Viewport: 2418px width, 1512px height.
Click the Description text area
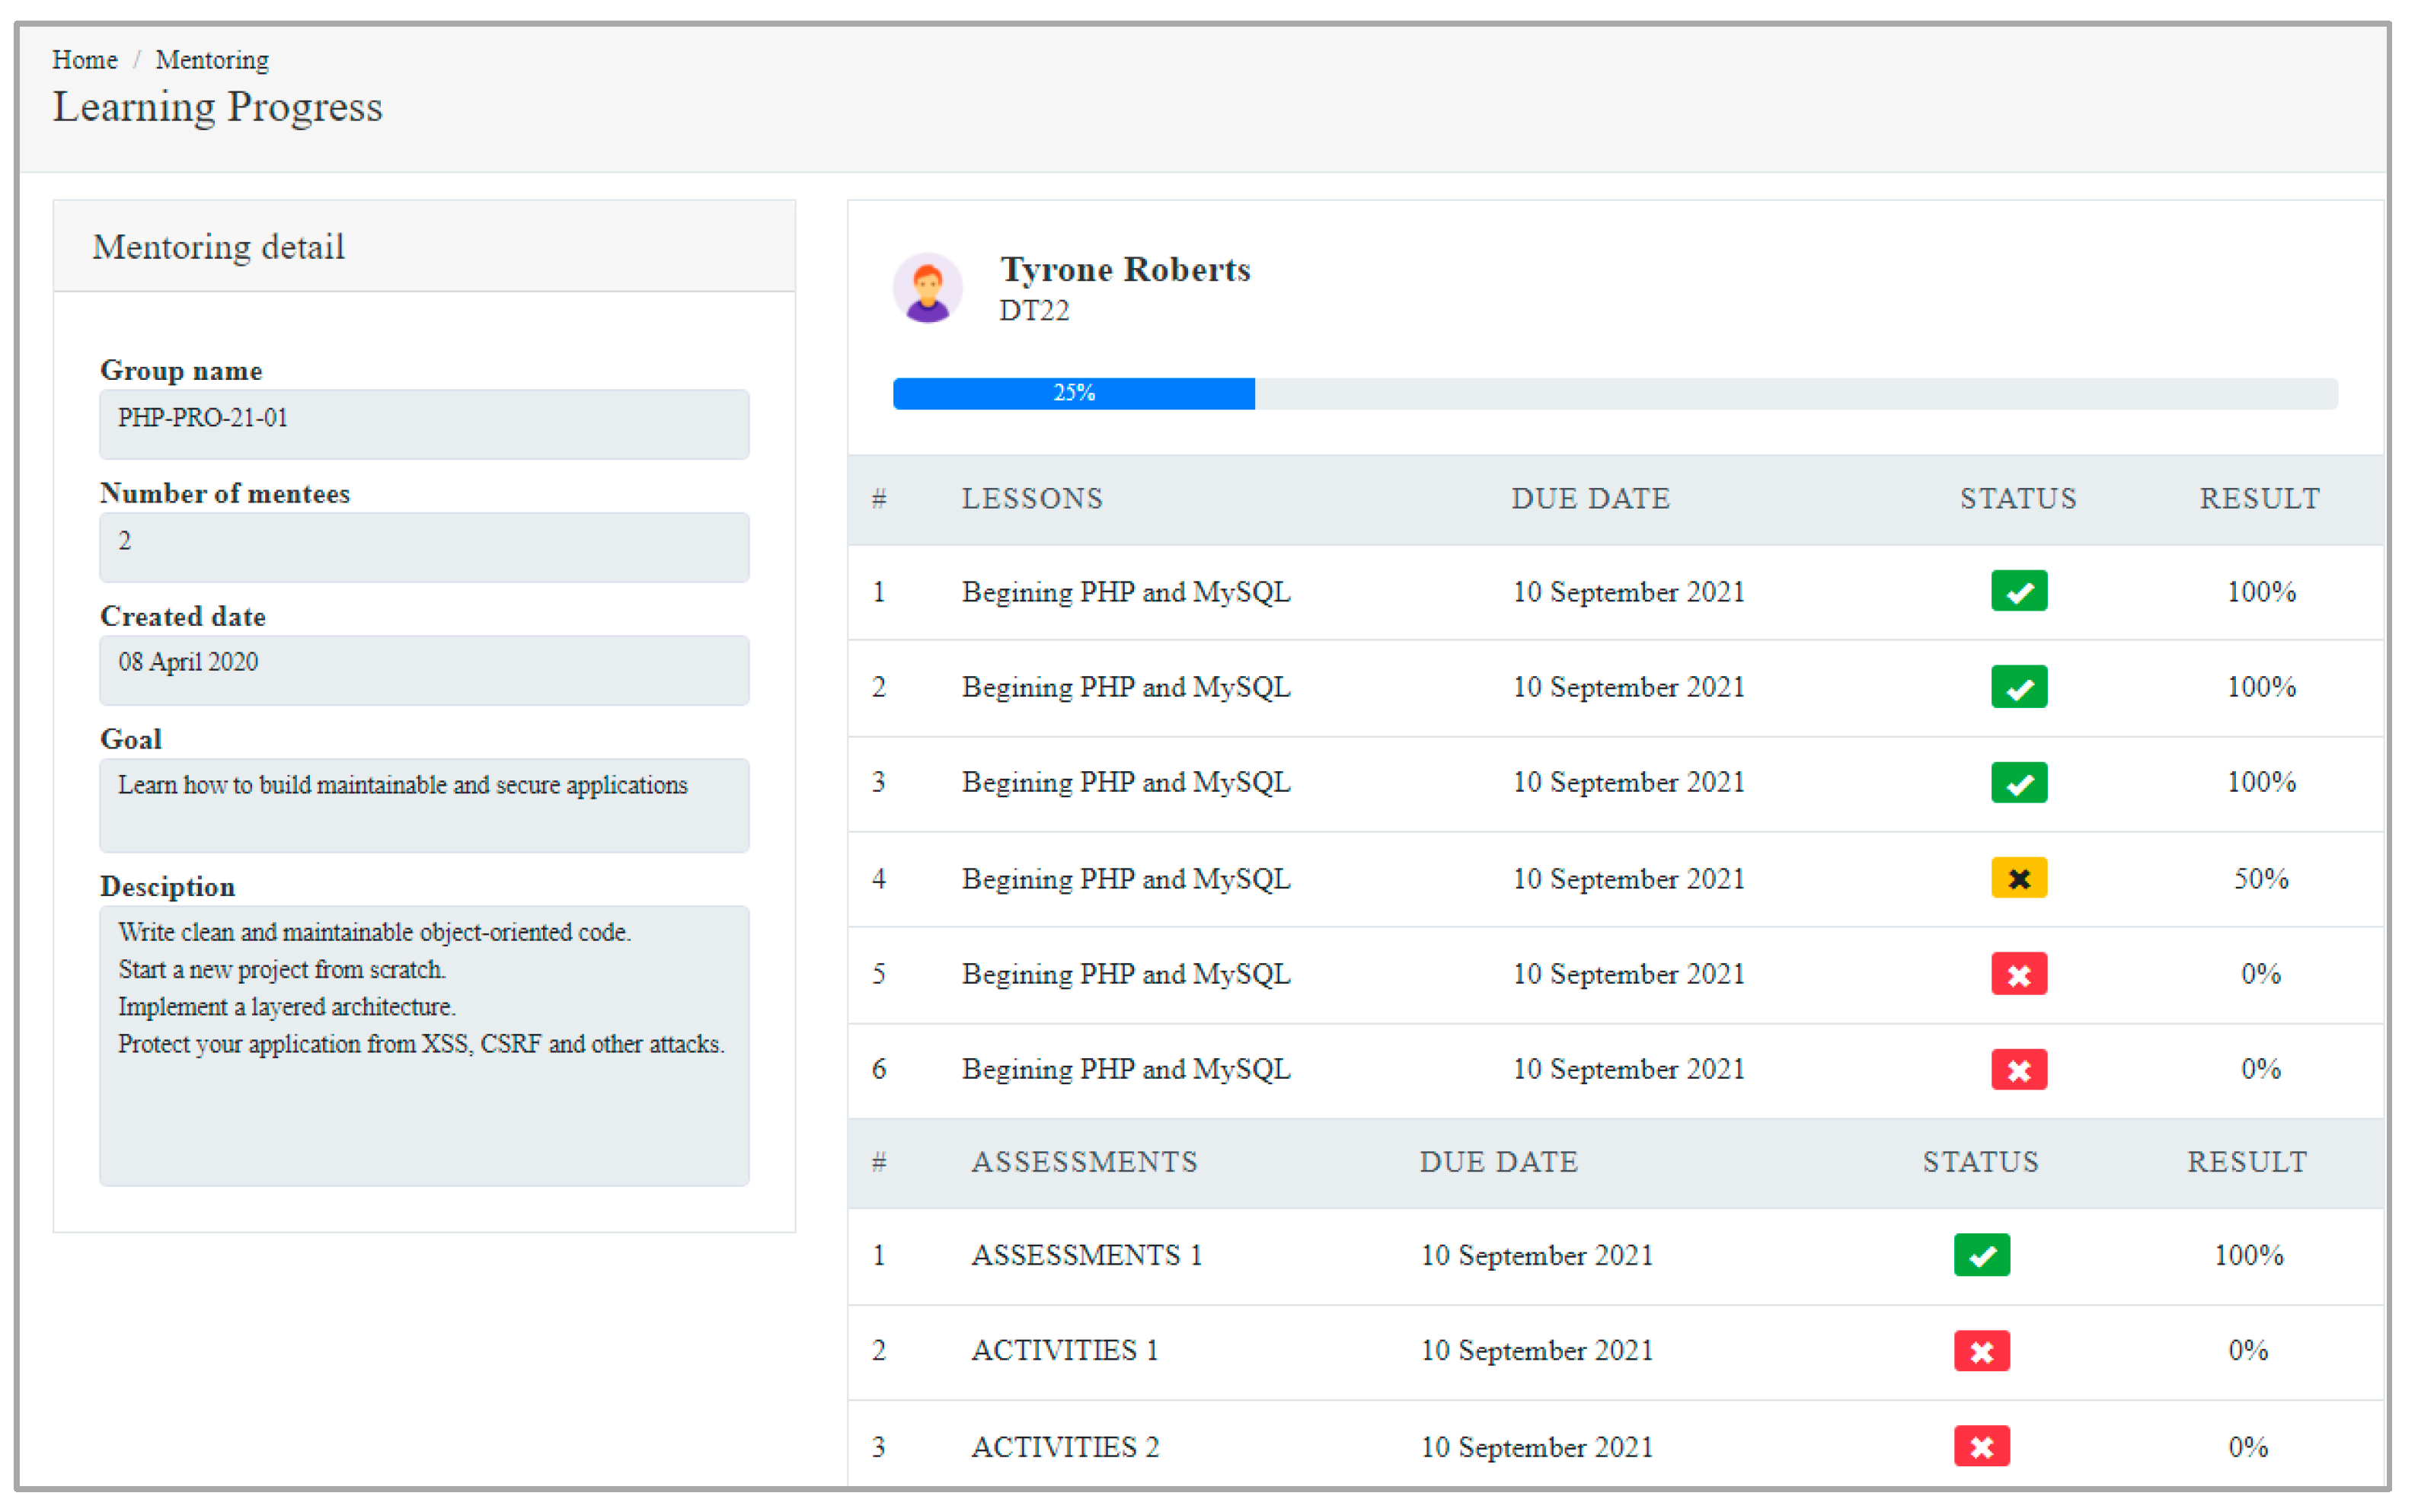click(424, 1045)
